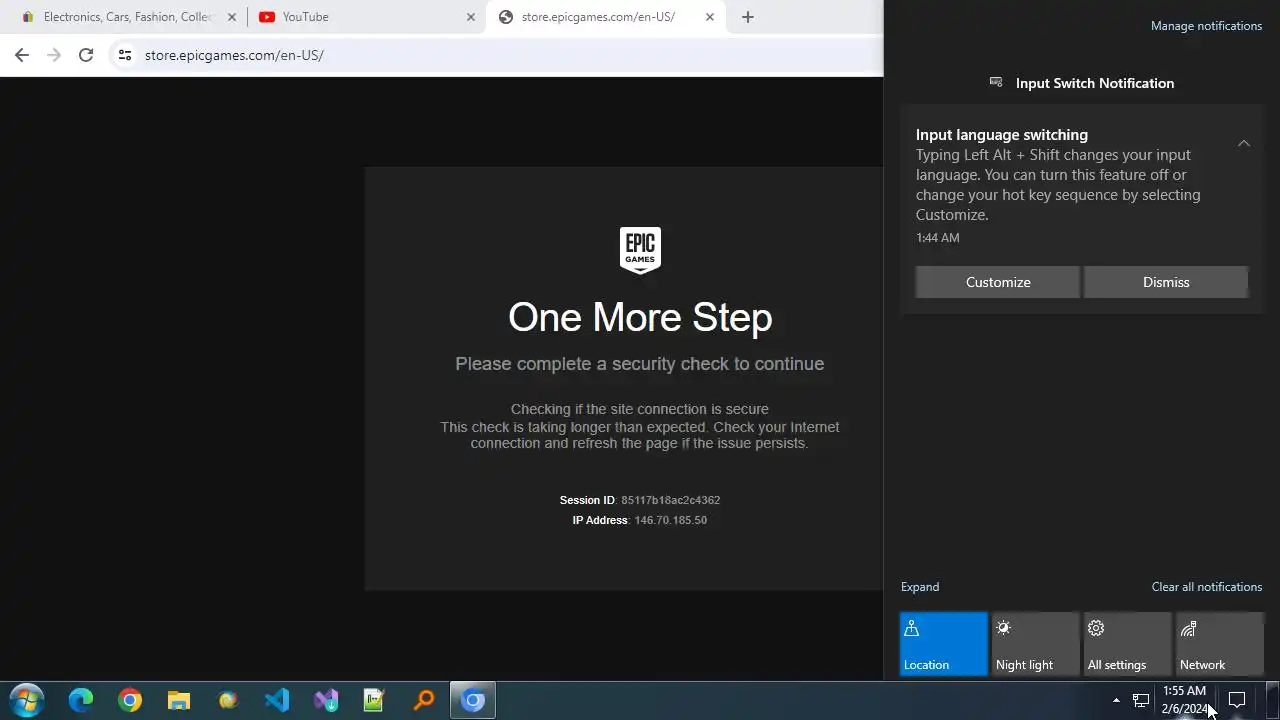
Task: Open Microsoft Edge from the taskbar
Action: (81, 700)
